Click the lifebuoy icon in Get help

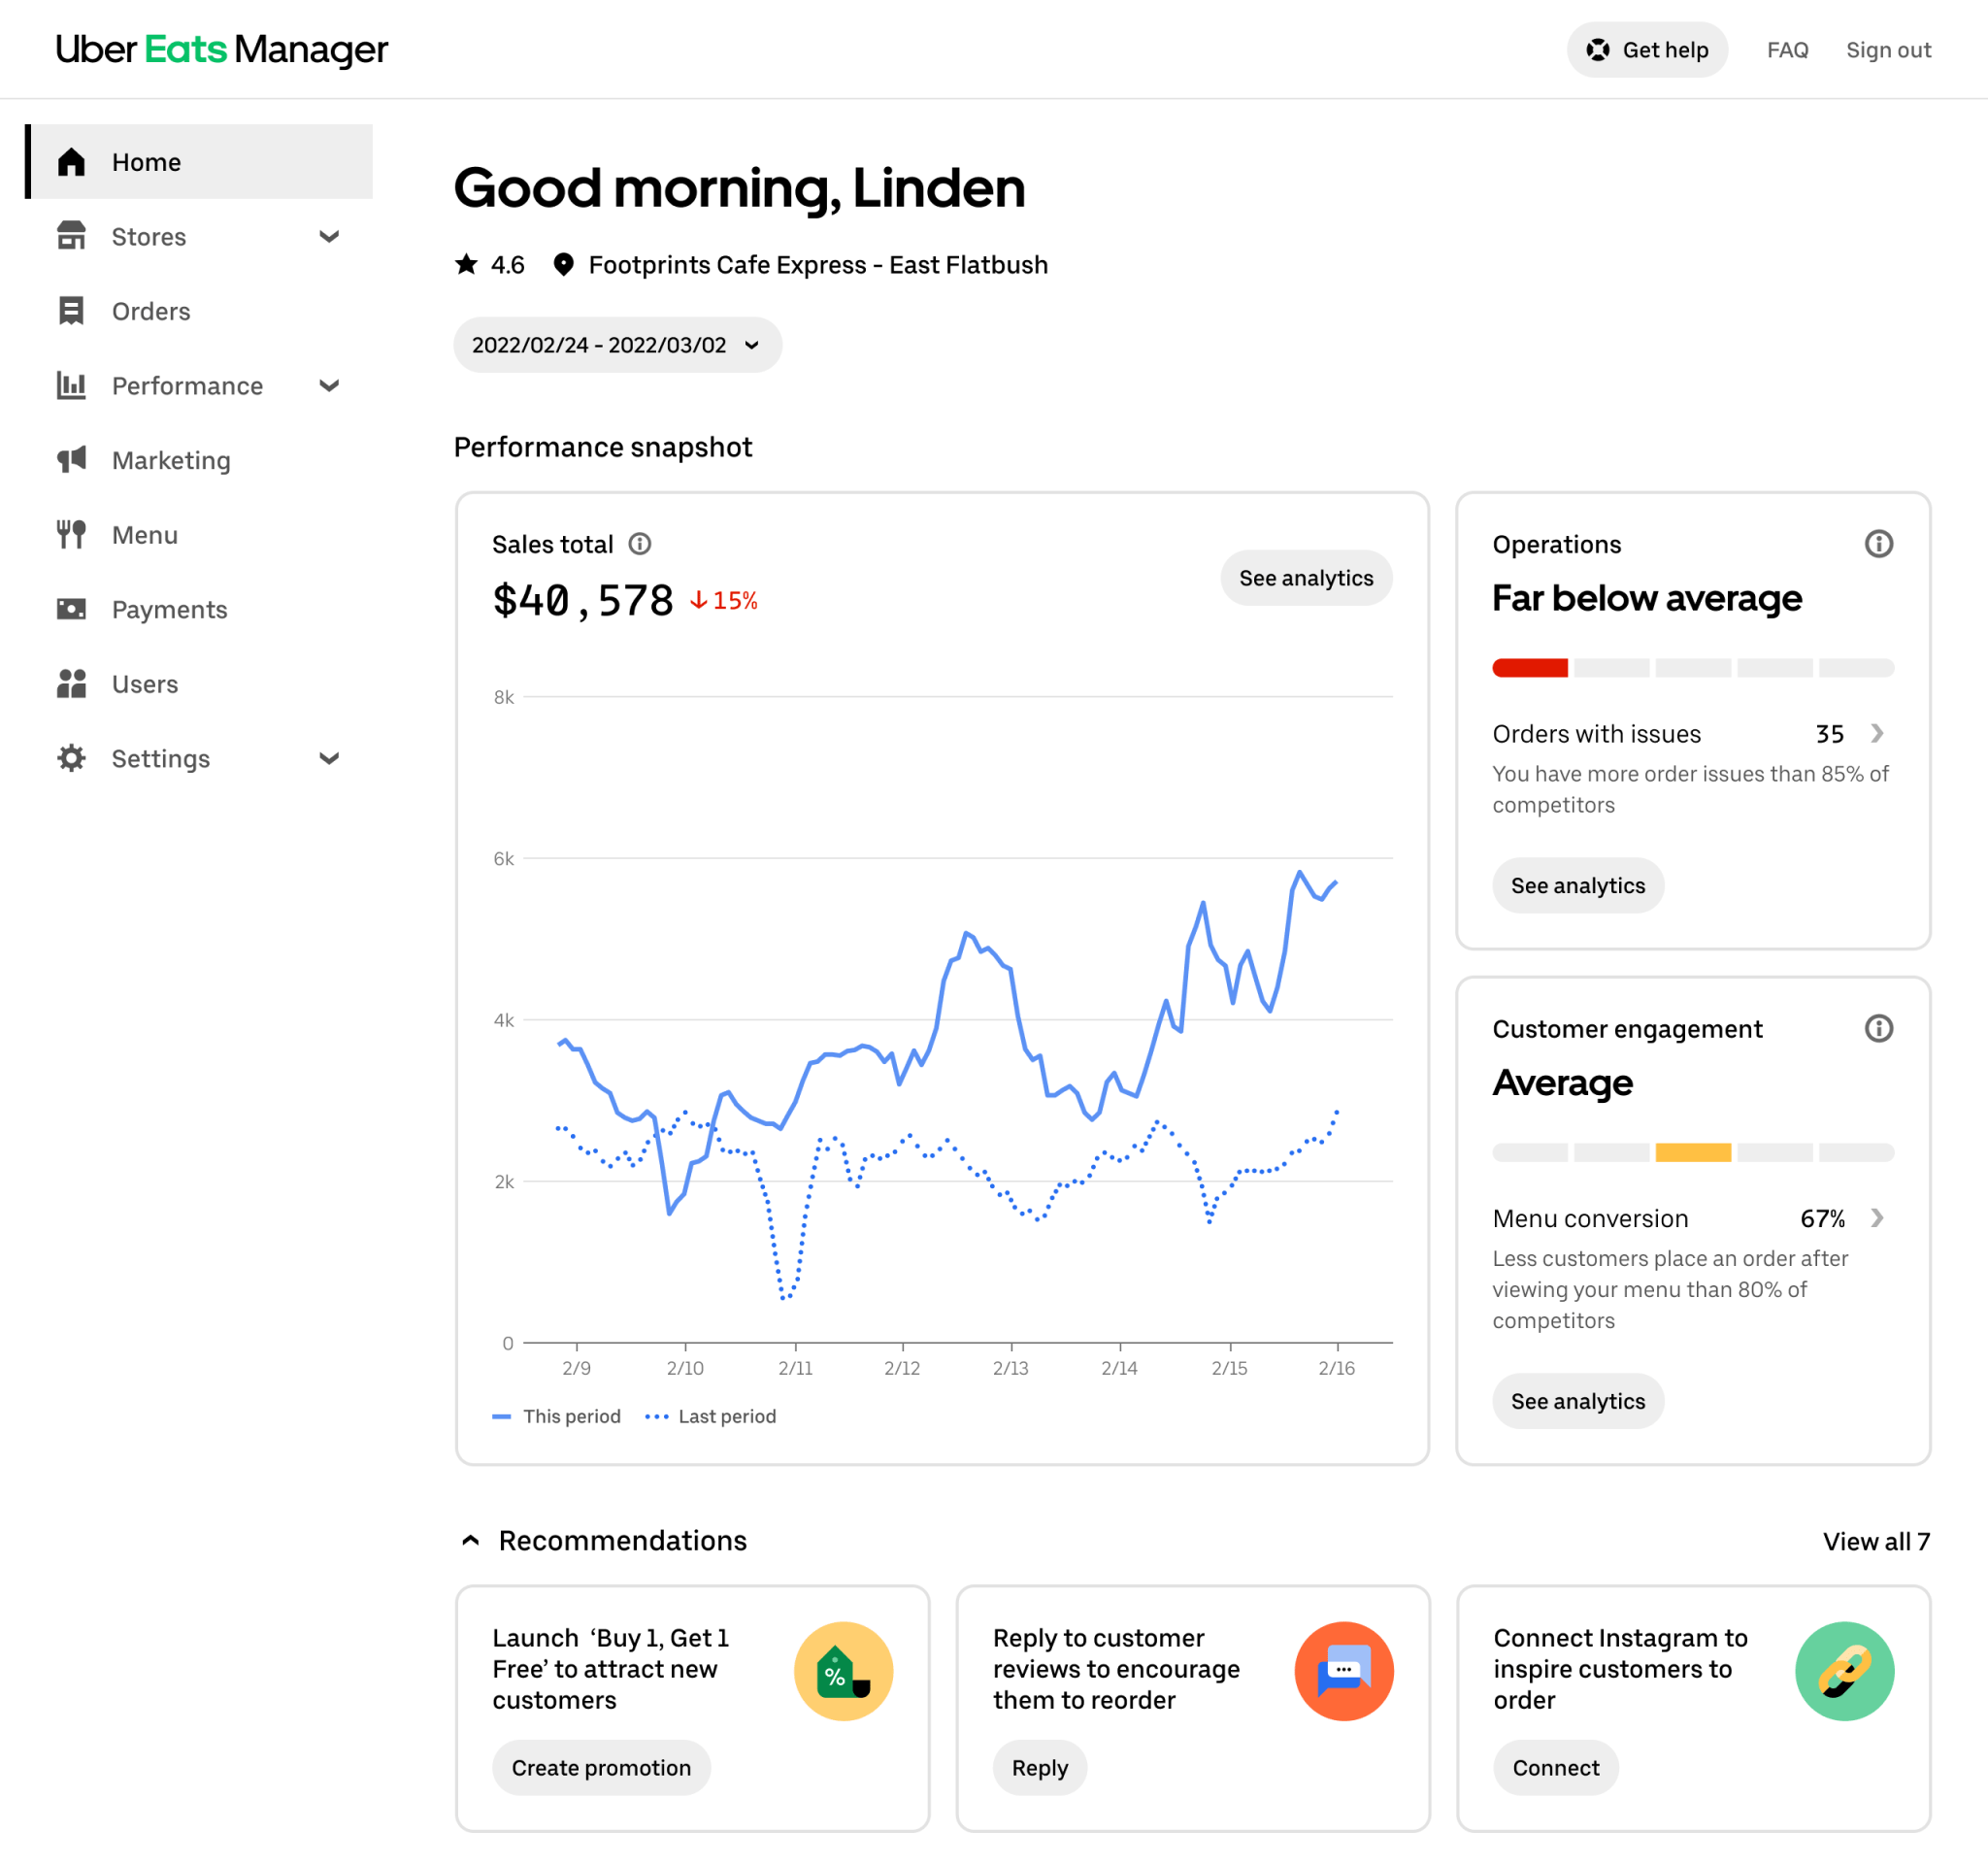1598,50
